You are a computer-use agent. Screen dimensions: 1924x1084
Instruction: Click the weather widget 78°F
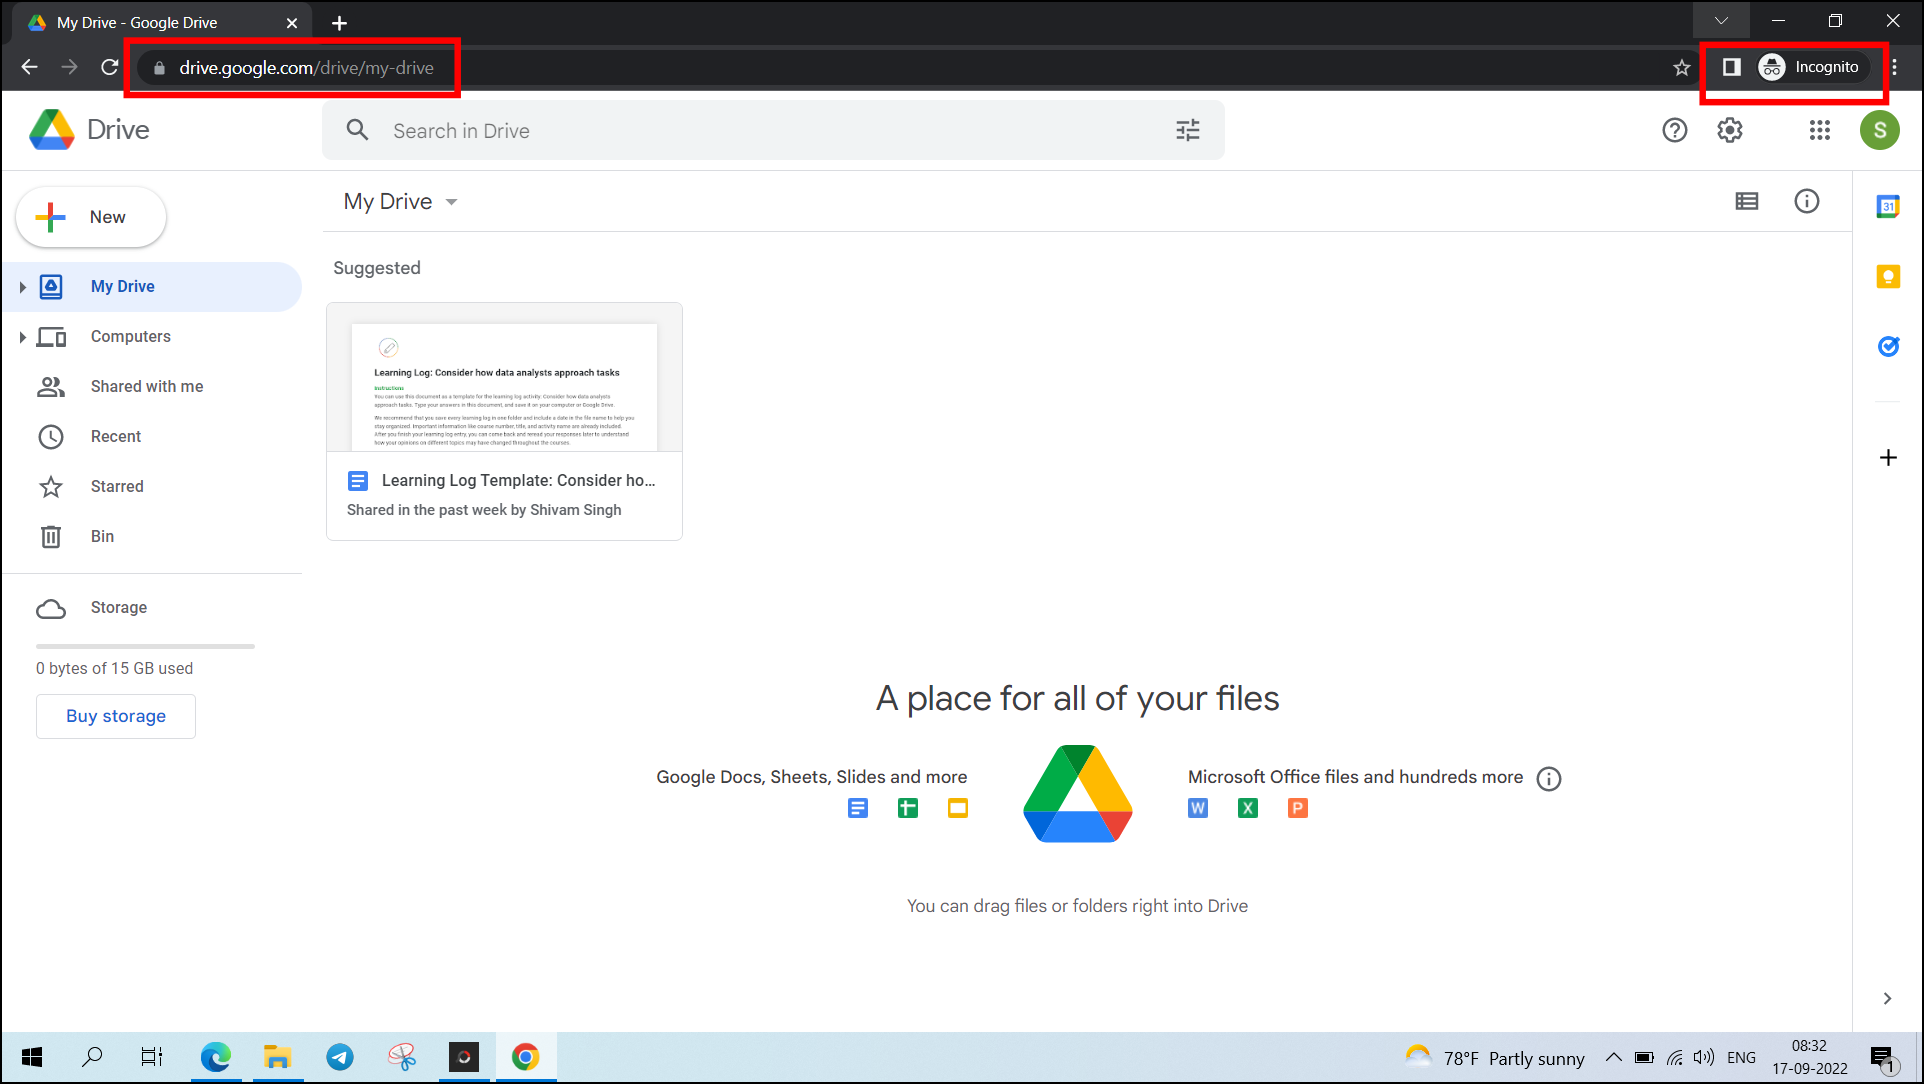(x=1495, y=1058)
